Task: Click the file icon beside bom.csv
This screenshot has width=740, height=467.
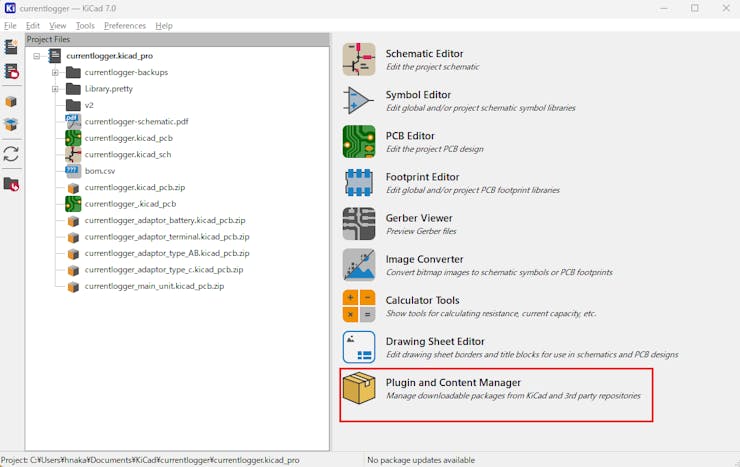Action: 73,171
